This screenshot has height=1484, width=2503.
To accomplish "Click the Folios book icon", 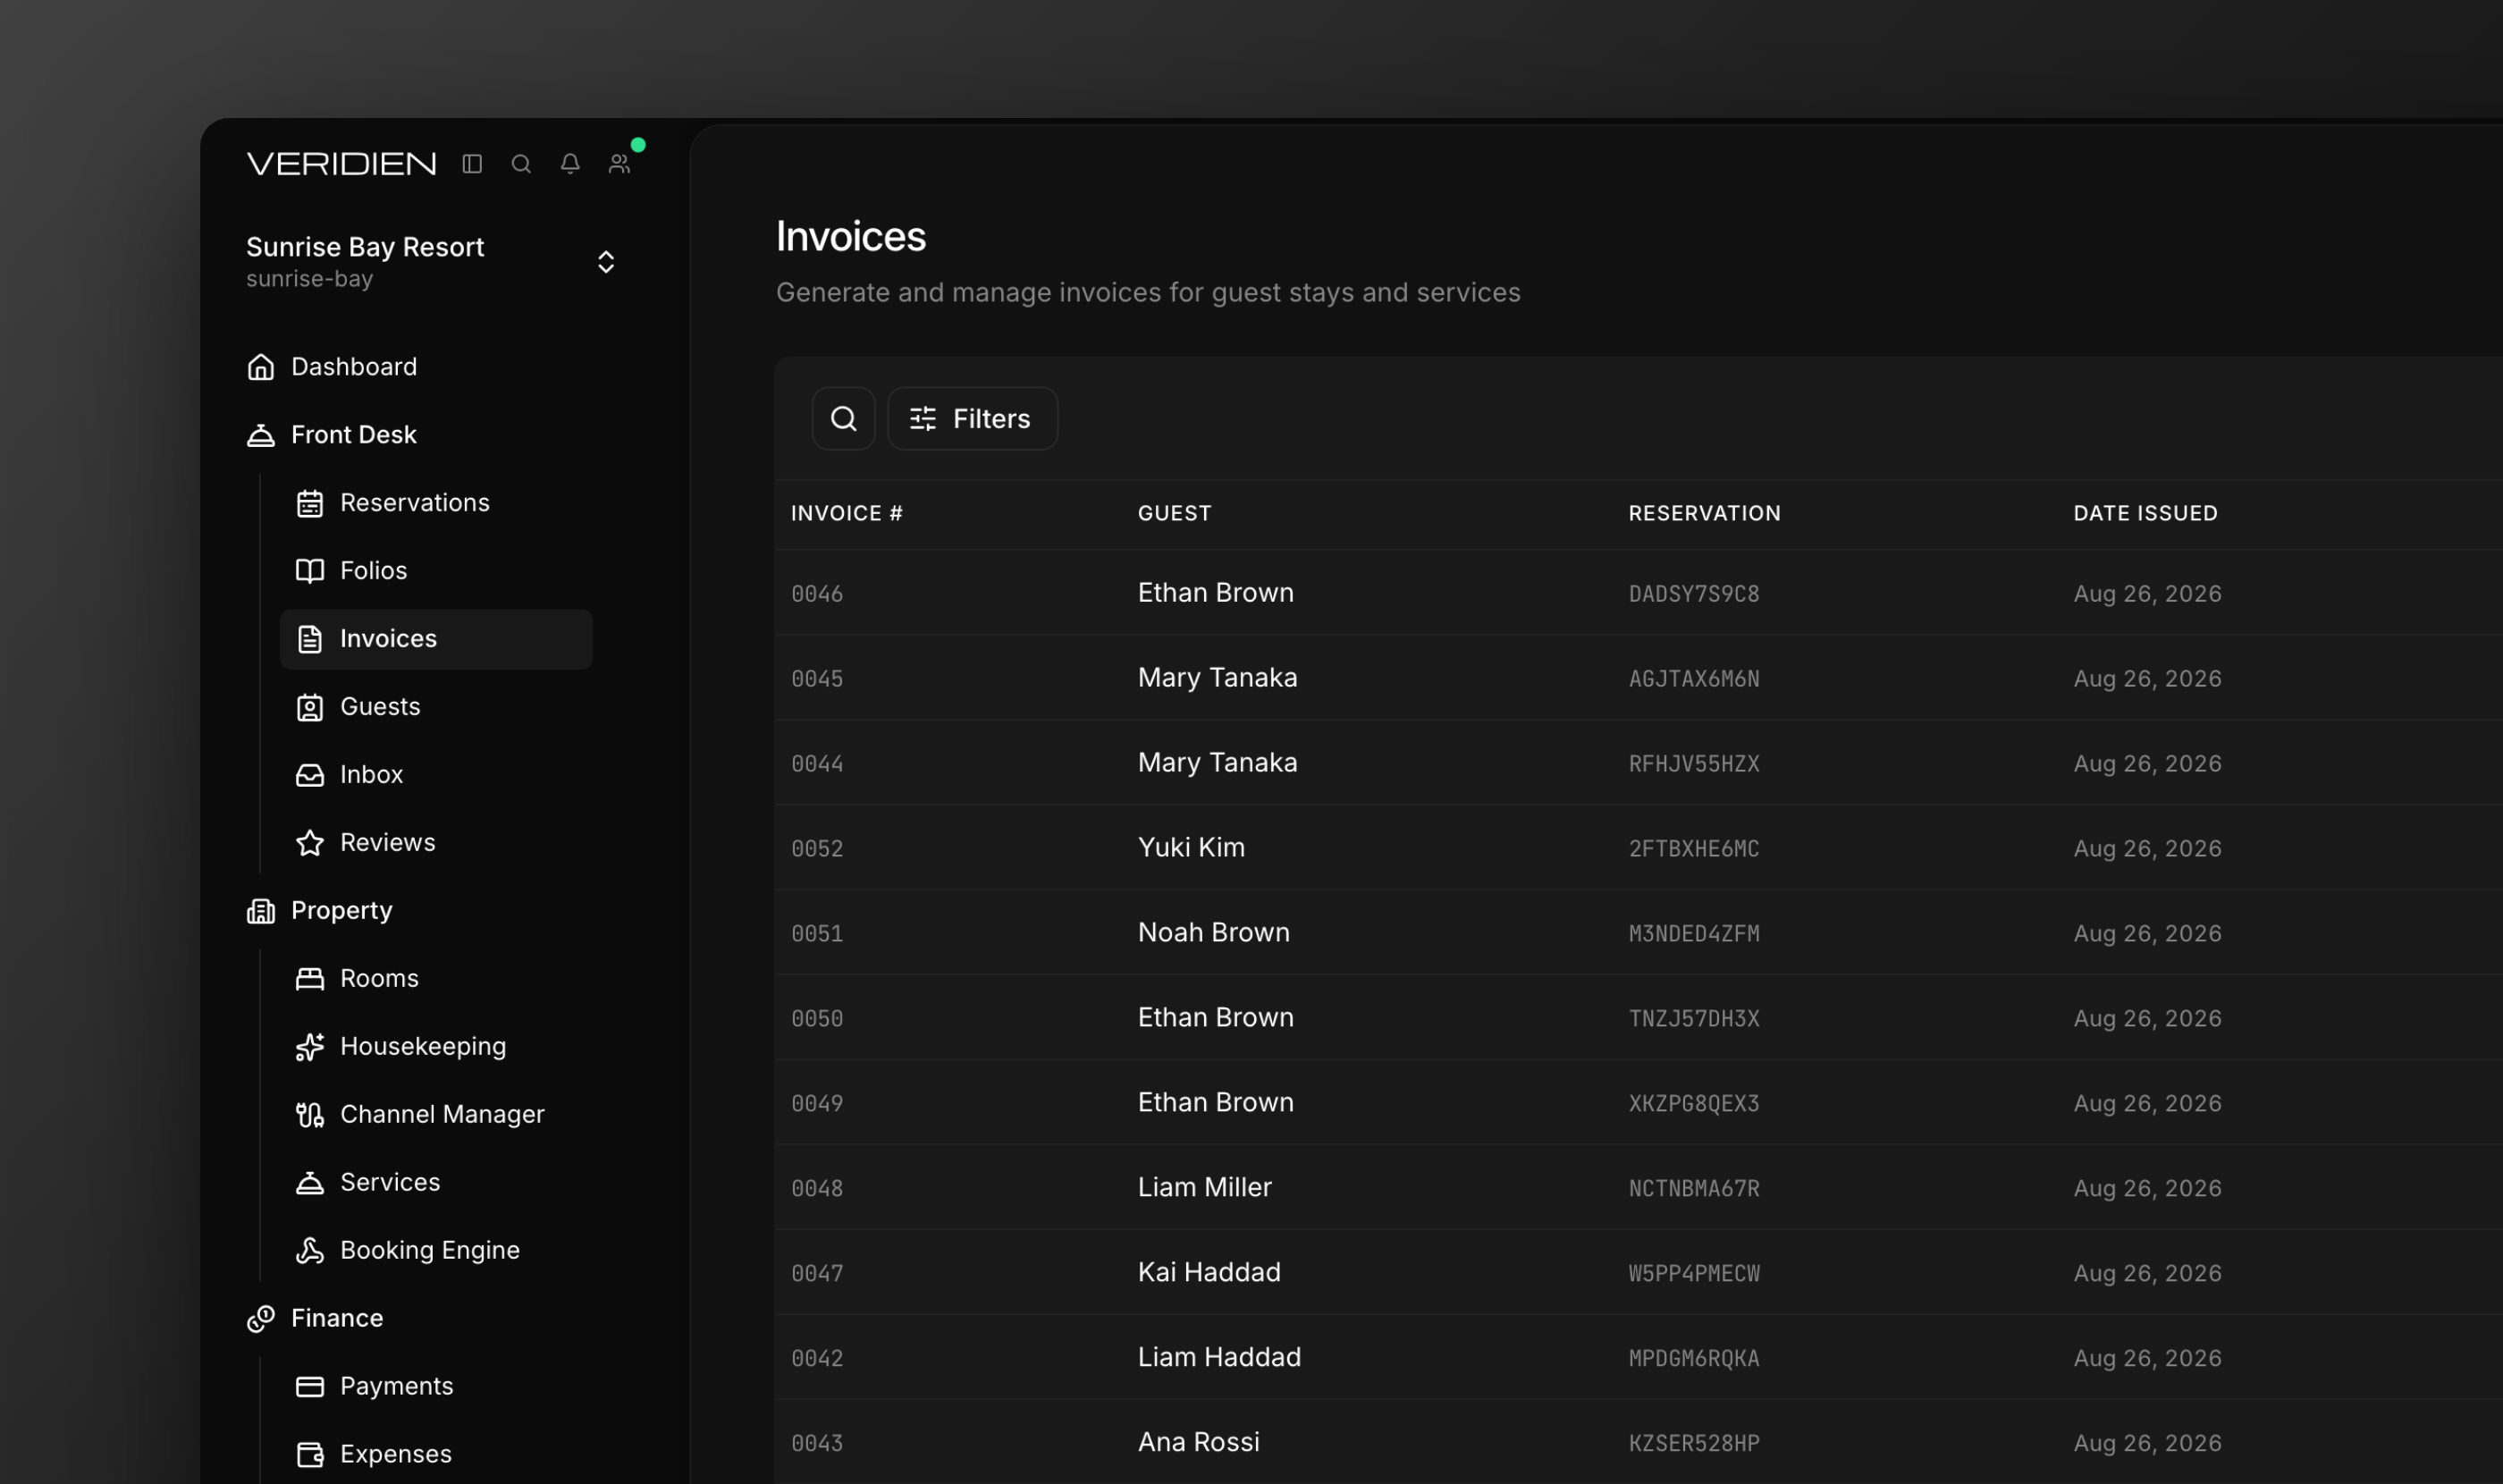I will pyautogui.click(x=310, y=571).
